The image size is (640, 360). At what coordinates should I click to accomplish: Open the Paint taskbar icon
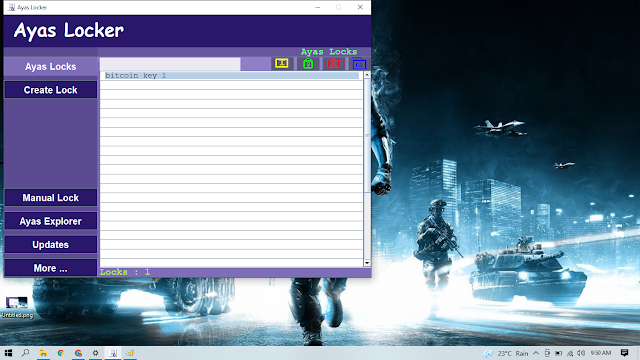[x=130, y=353]
